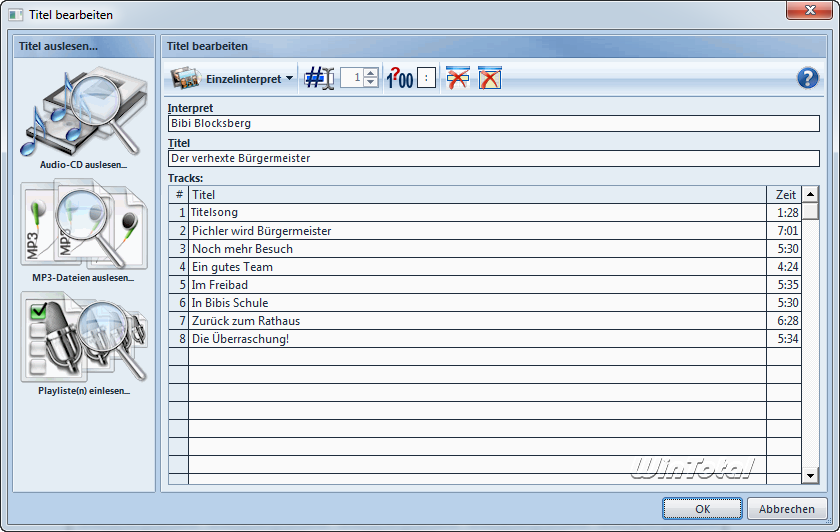Click the time format 1?00 icon
This screenshot has width=840, height=532.
(400, 79)
